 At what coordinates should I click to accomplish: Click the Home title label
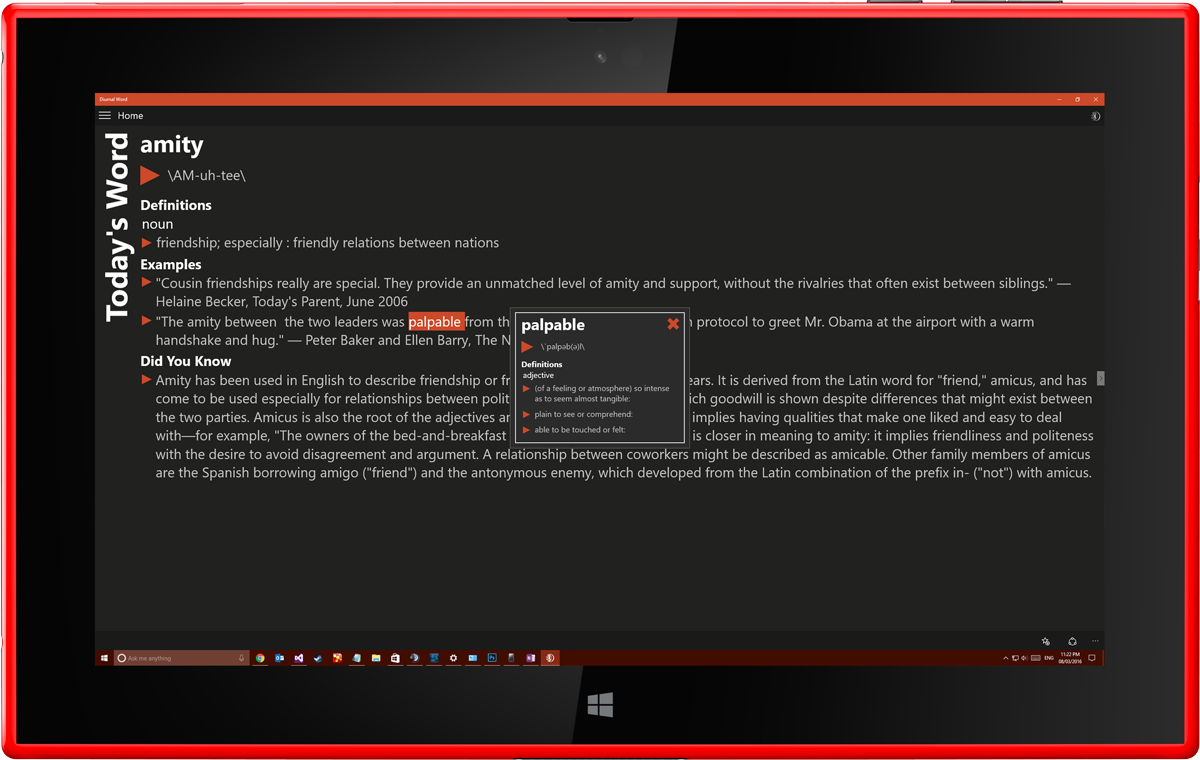coord(130,116)
